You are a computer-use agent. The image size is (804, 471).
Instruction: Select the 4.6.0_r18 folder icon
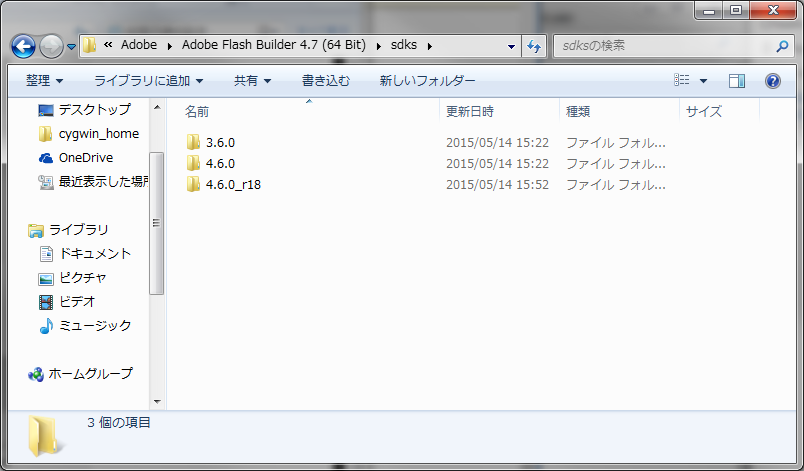coord(193,184)
